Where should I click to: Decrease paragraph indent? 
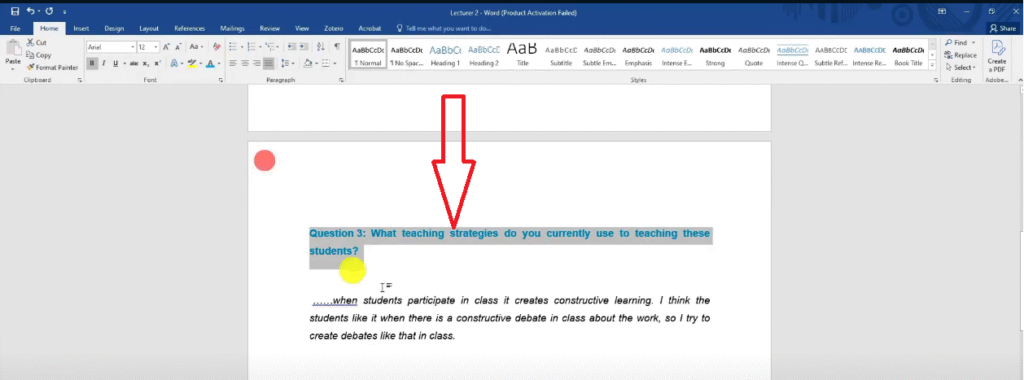(292, 47)
